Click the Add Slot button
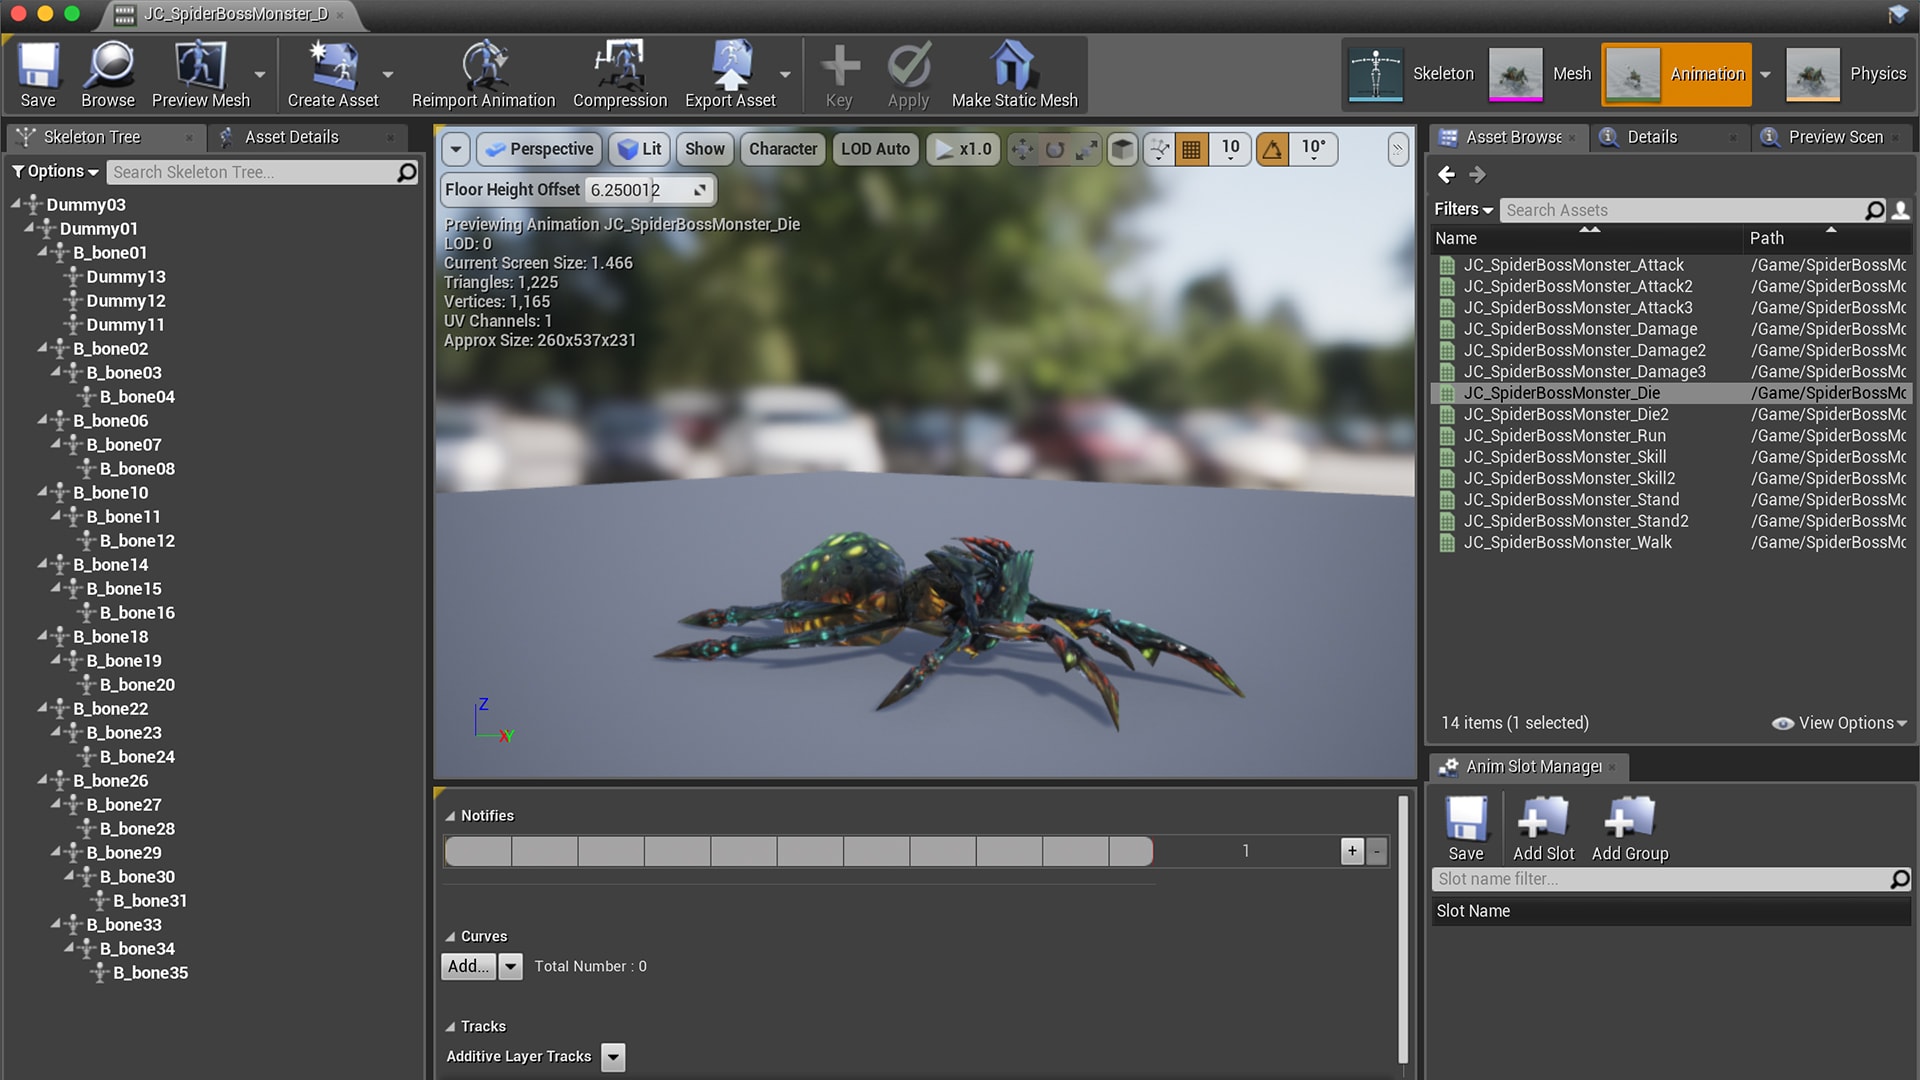 [1543, 826]
